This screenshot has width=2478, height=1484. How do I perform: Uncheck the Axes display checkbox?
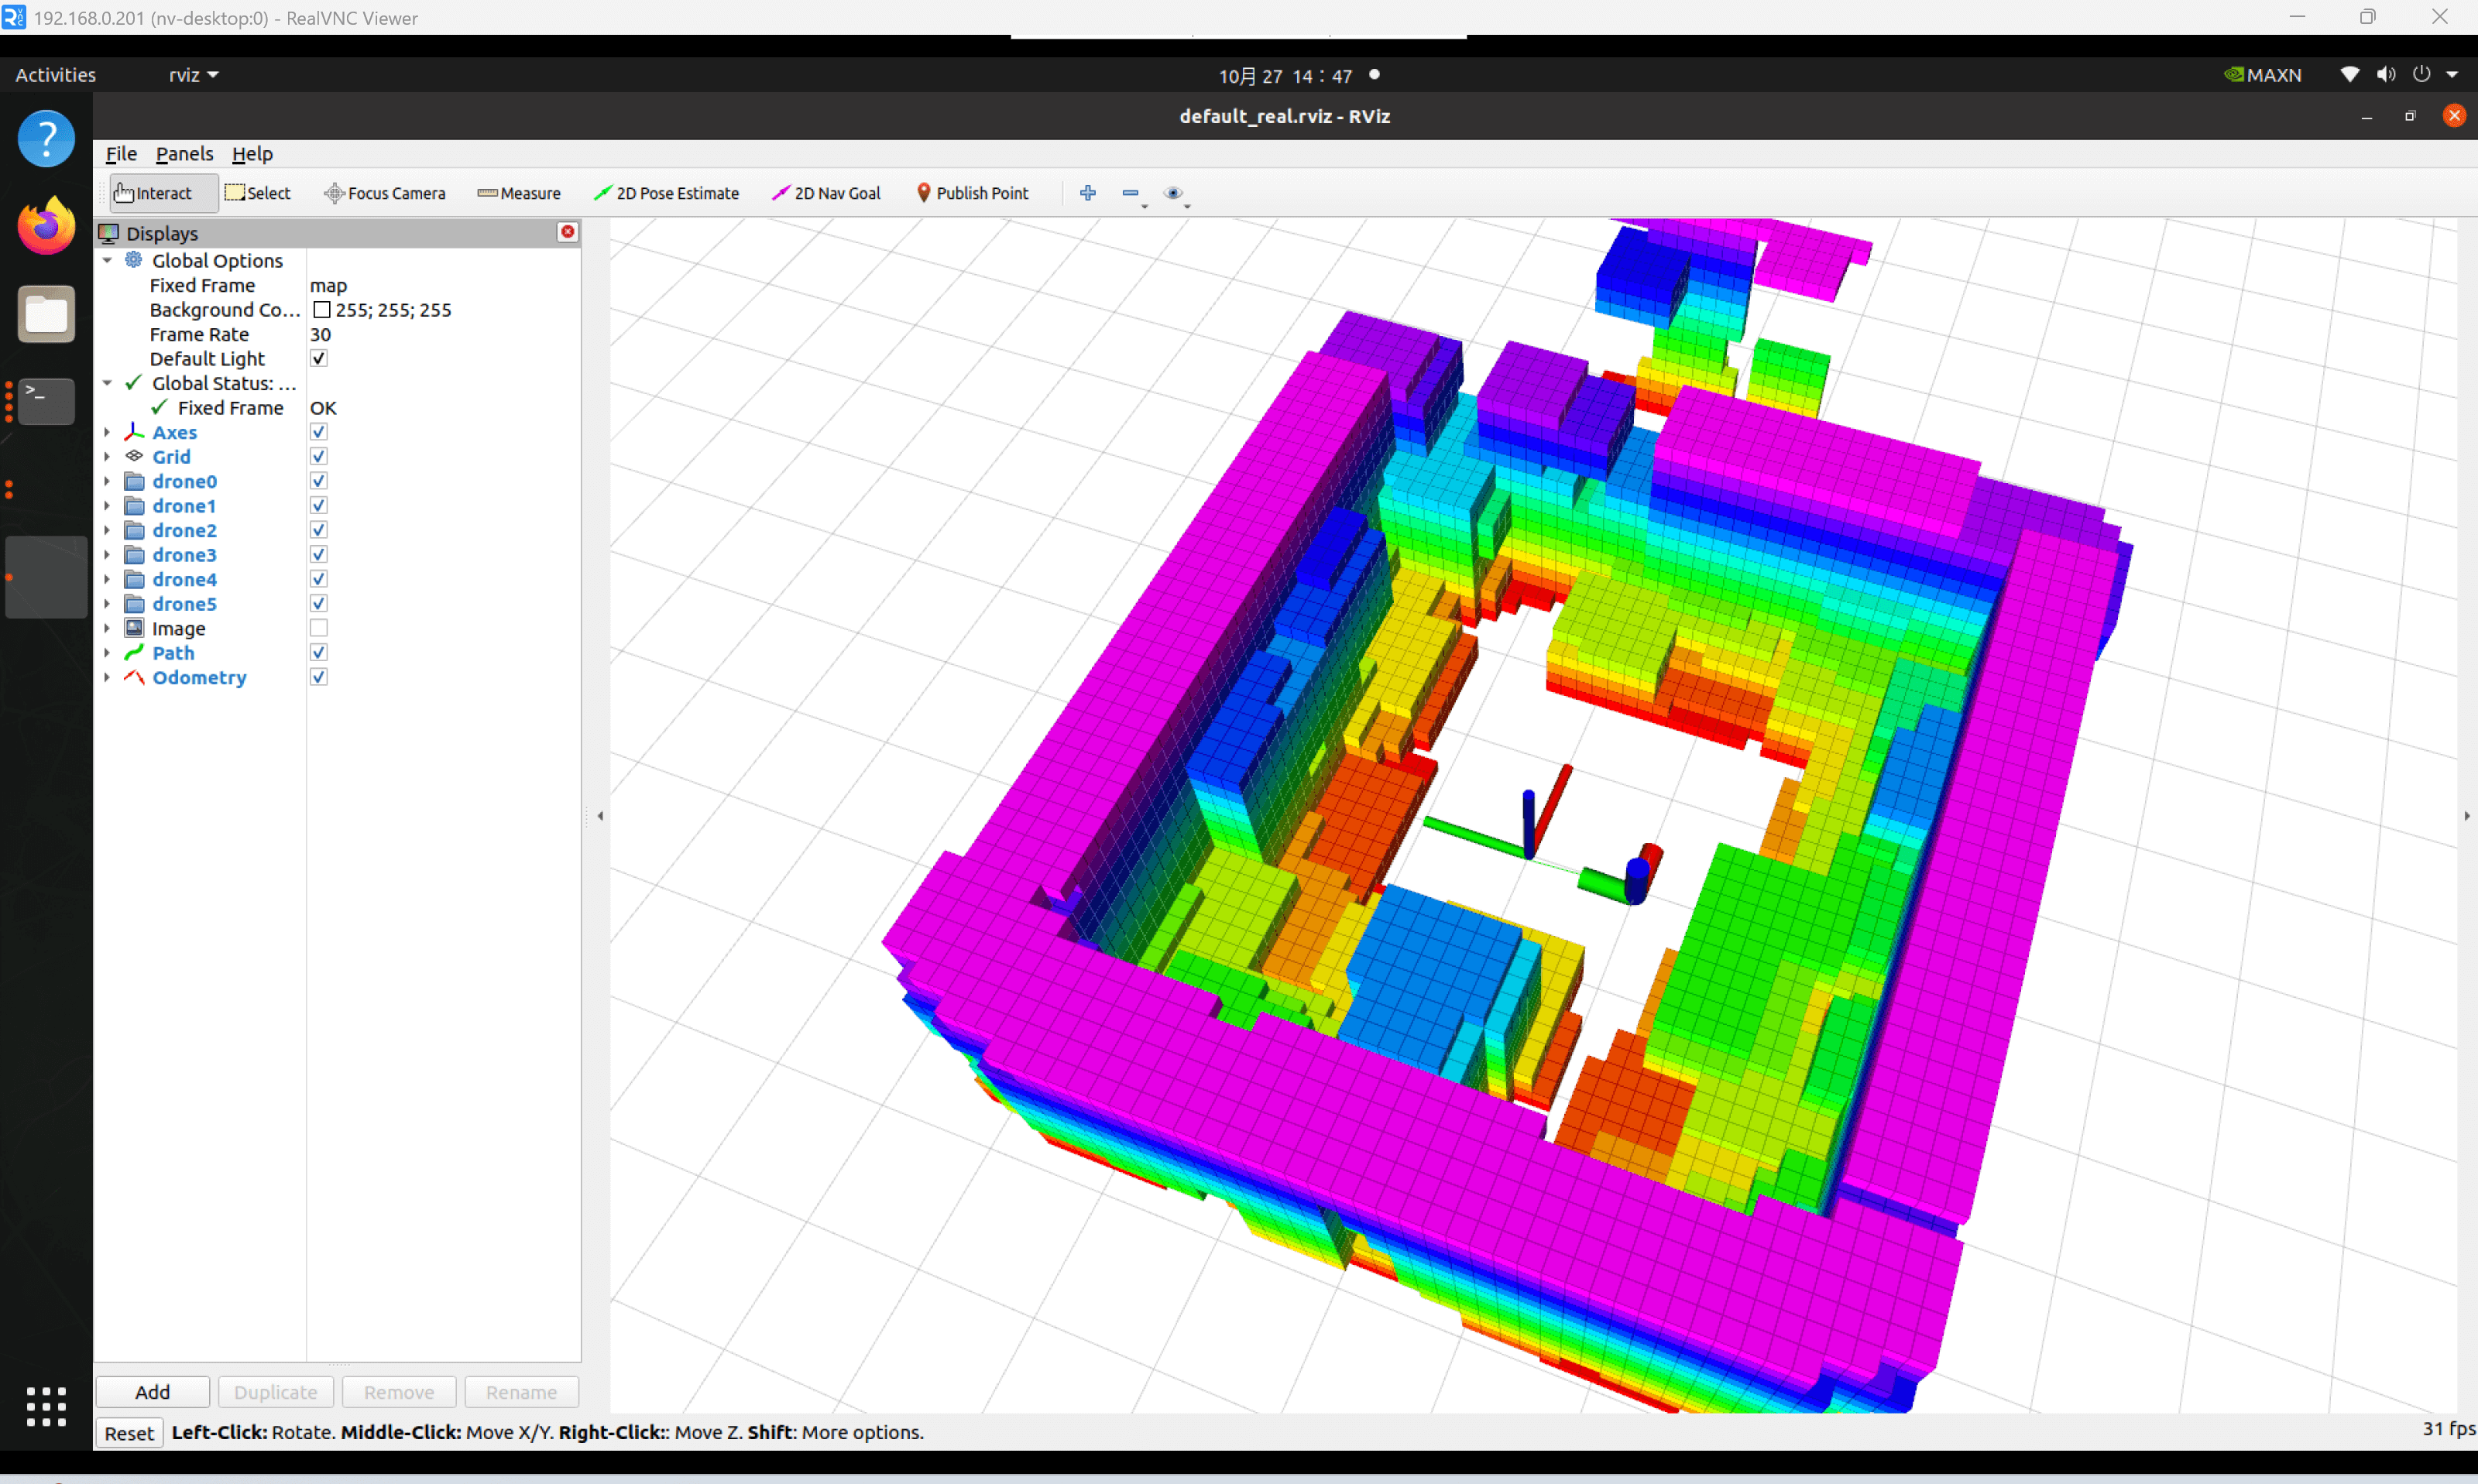319,432
